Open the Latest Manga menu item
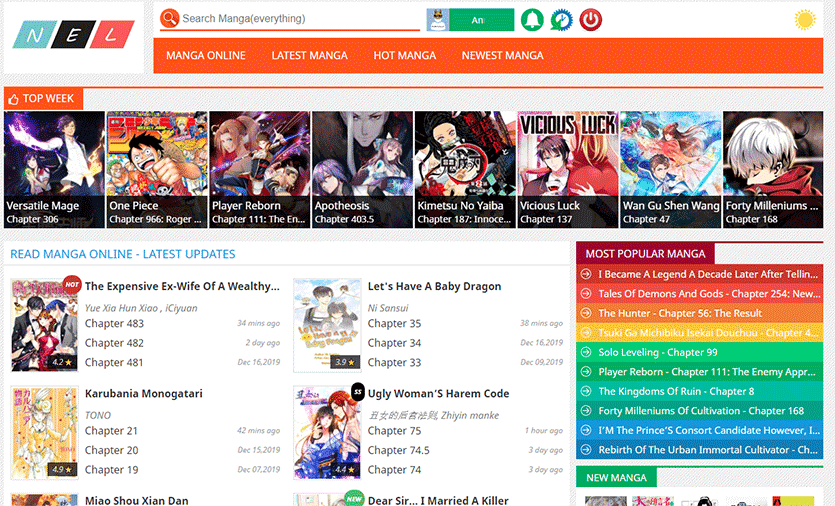Screen dimensions: 835x506 [x=309, y=55]
